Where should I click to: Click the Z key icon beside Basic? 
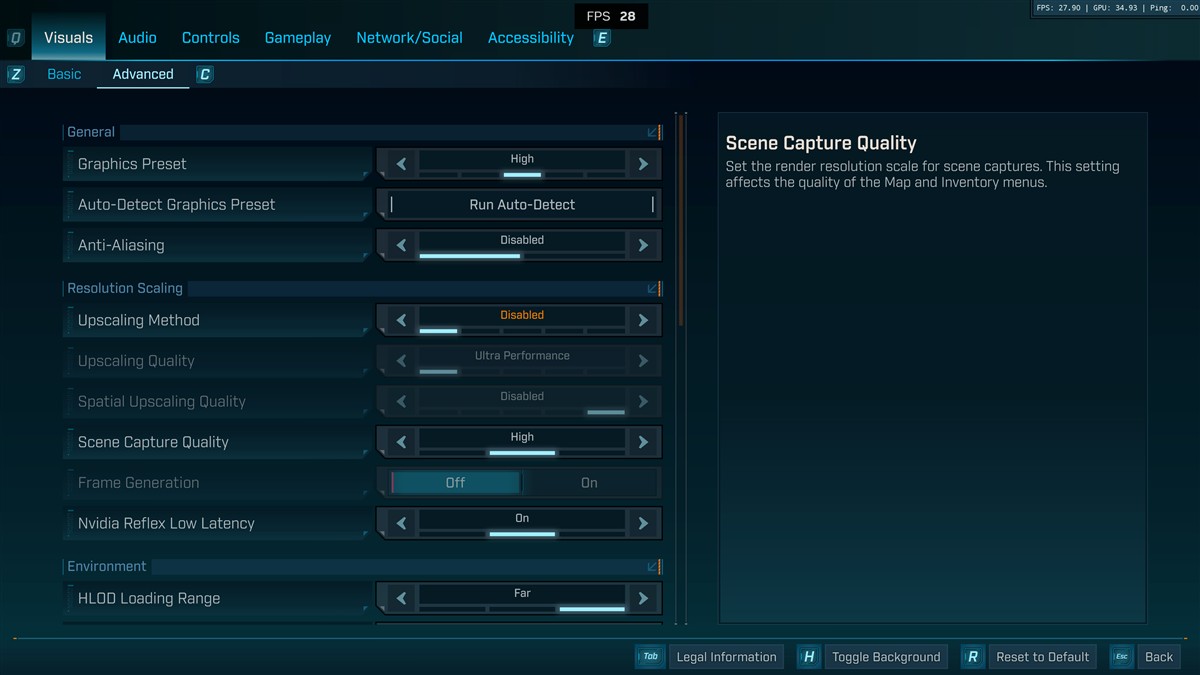point(16,74)
